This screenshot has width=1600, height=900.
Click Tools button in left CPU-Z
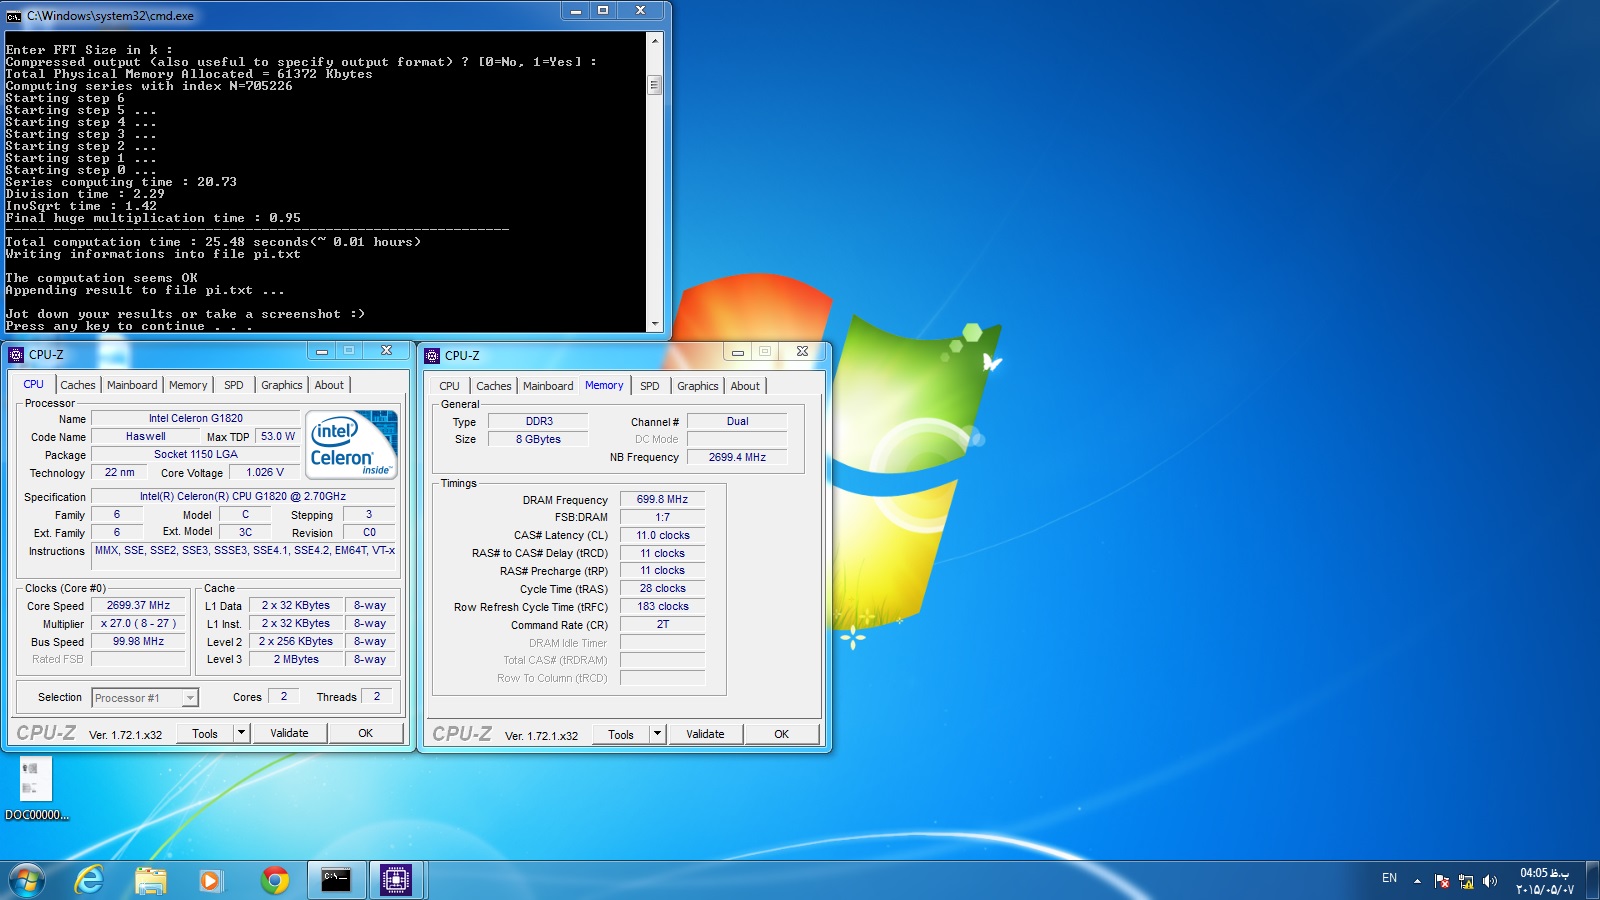coord(205,733)
